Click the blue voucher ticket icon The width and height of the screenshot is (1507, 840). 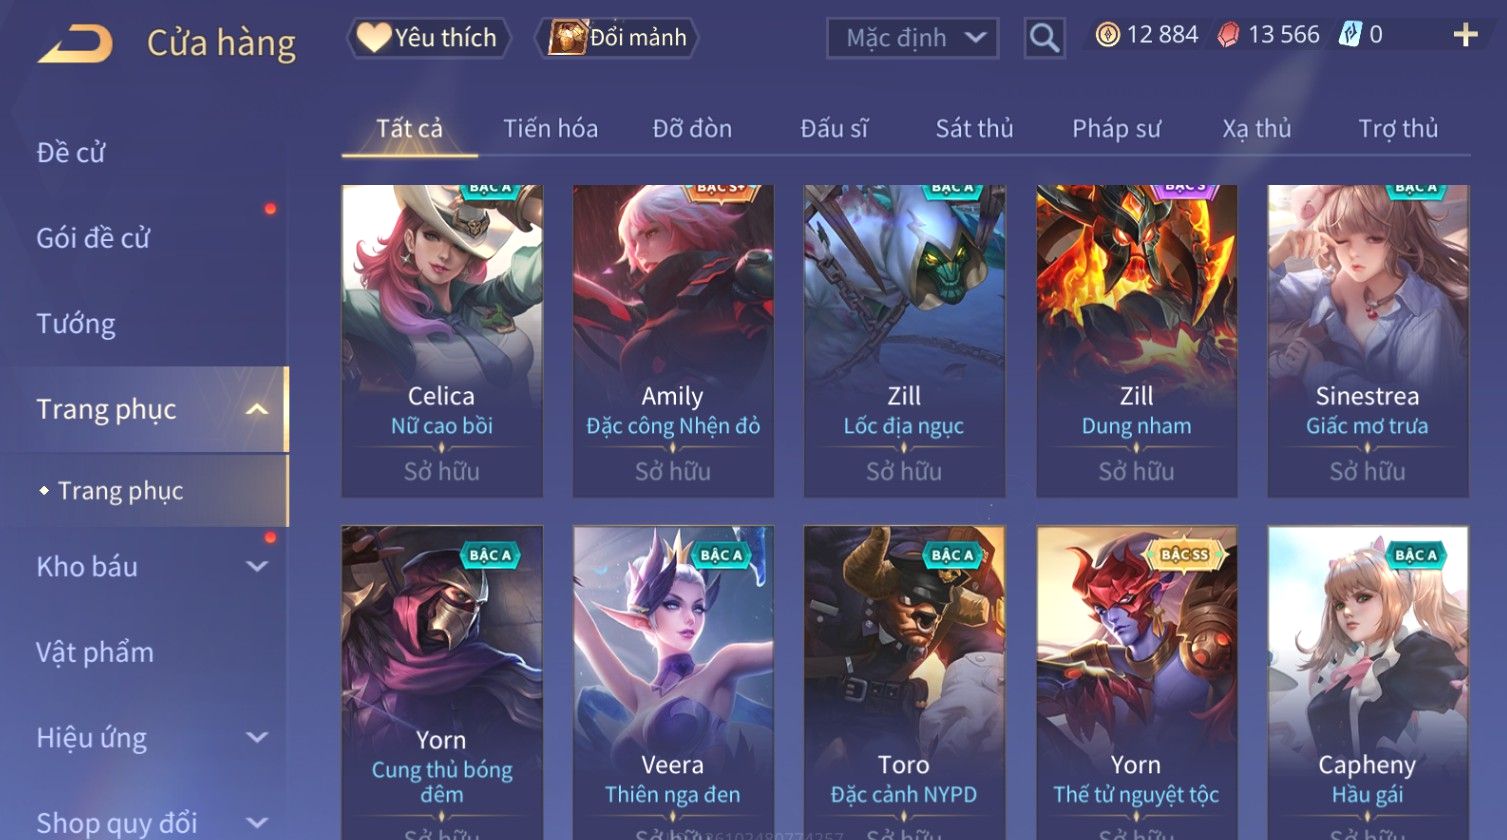click(1350, 36)
